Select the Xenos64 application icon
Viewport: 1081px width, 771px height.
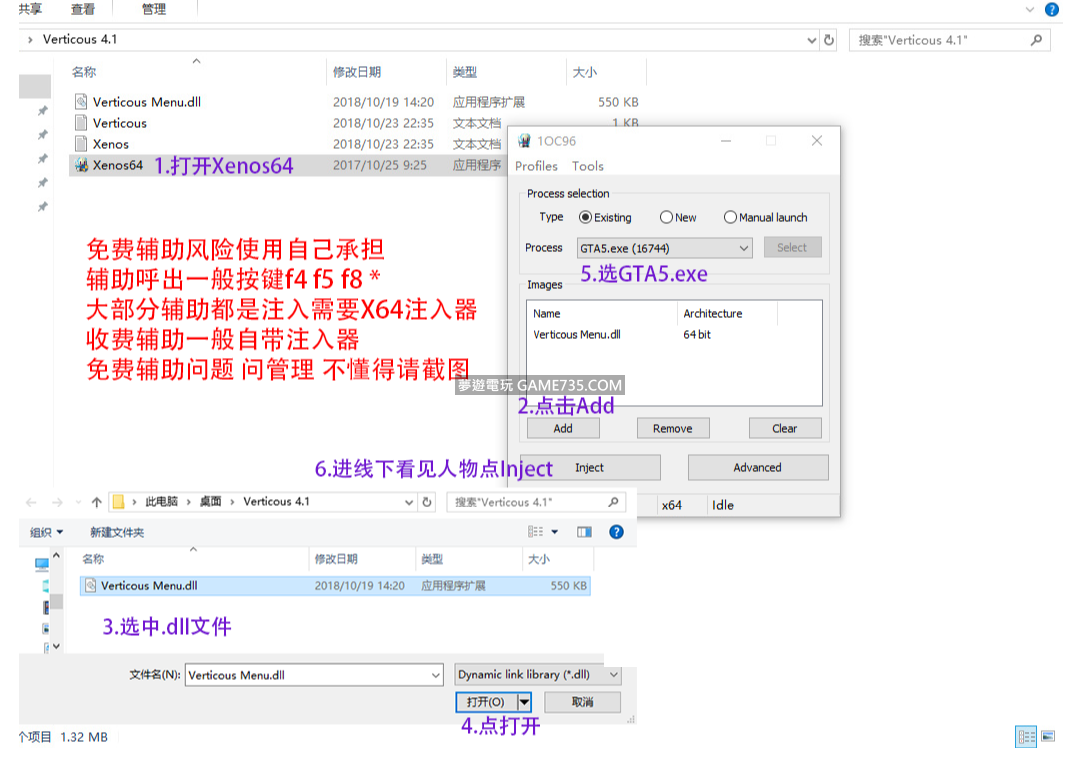(81, 165)
